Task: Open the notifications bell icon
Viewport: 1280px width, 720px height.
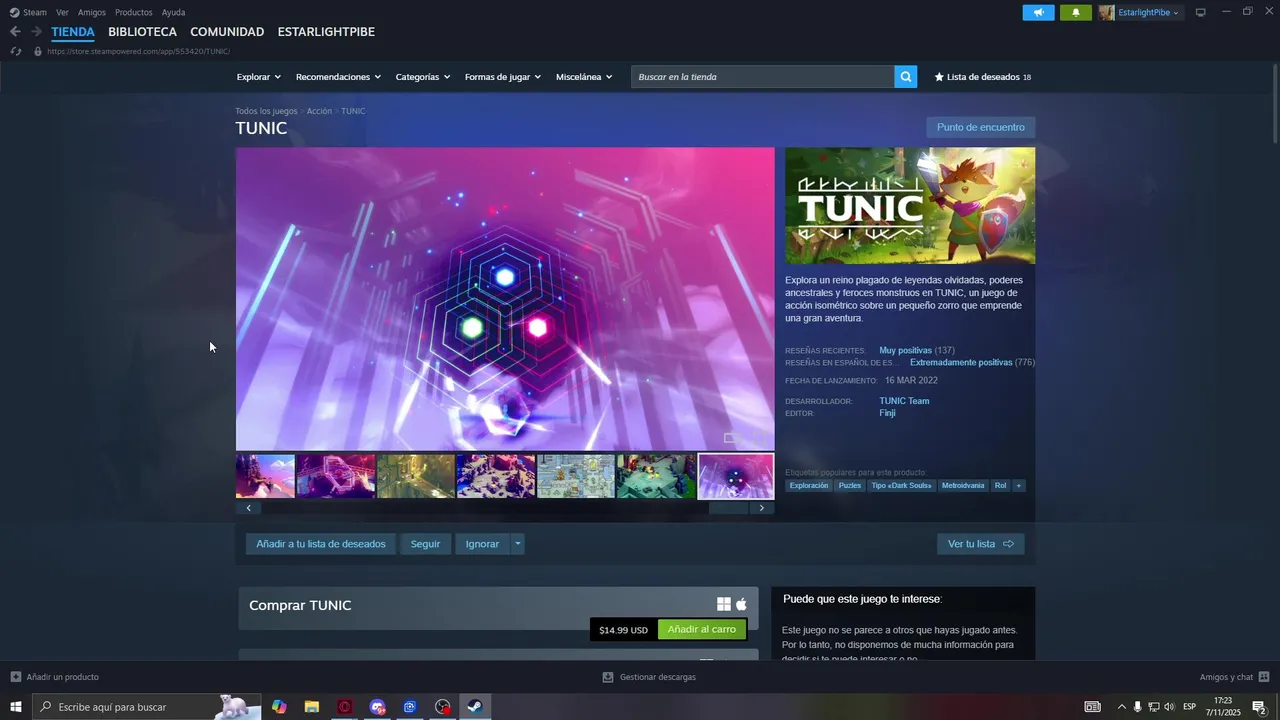Action: pyautogui.click(x=1076, y=12)
